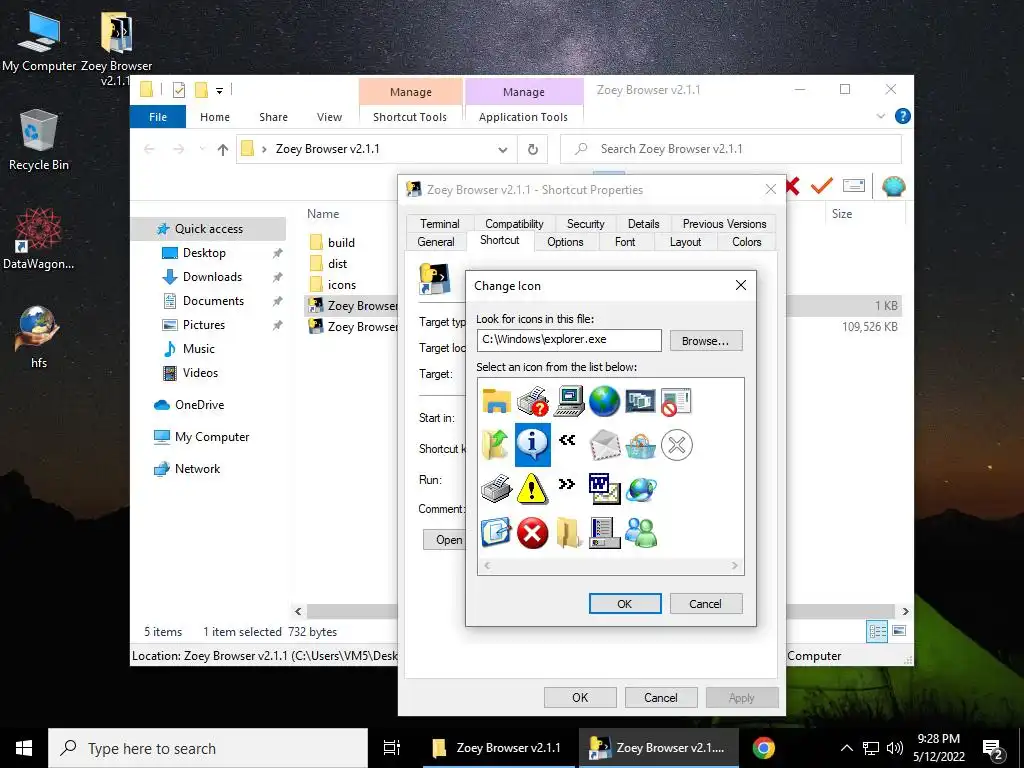Select the plain printer icon

point(496,488)
